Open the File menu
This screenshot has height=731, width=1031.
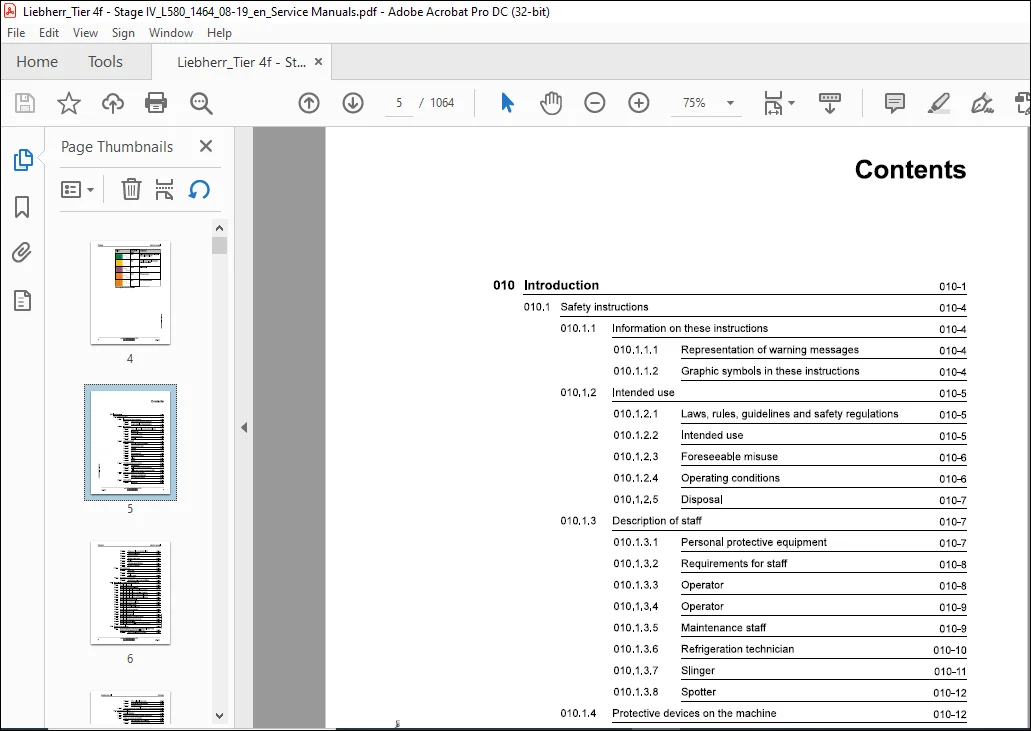point(16,33)
